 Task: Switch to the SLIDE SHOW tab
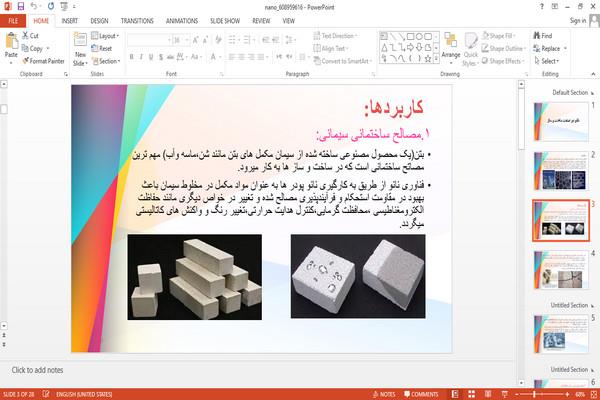225,21
